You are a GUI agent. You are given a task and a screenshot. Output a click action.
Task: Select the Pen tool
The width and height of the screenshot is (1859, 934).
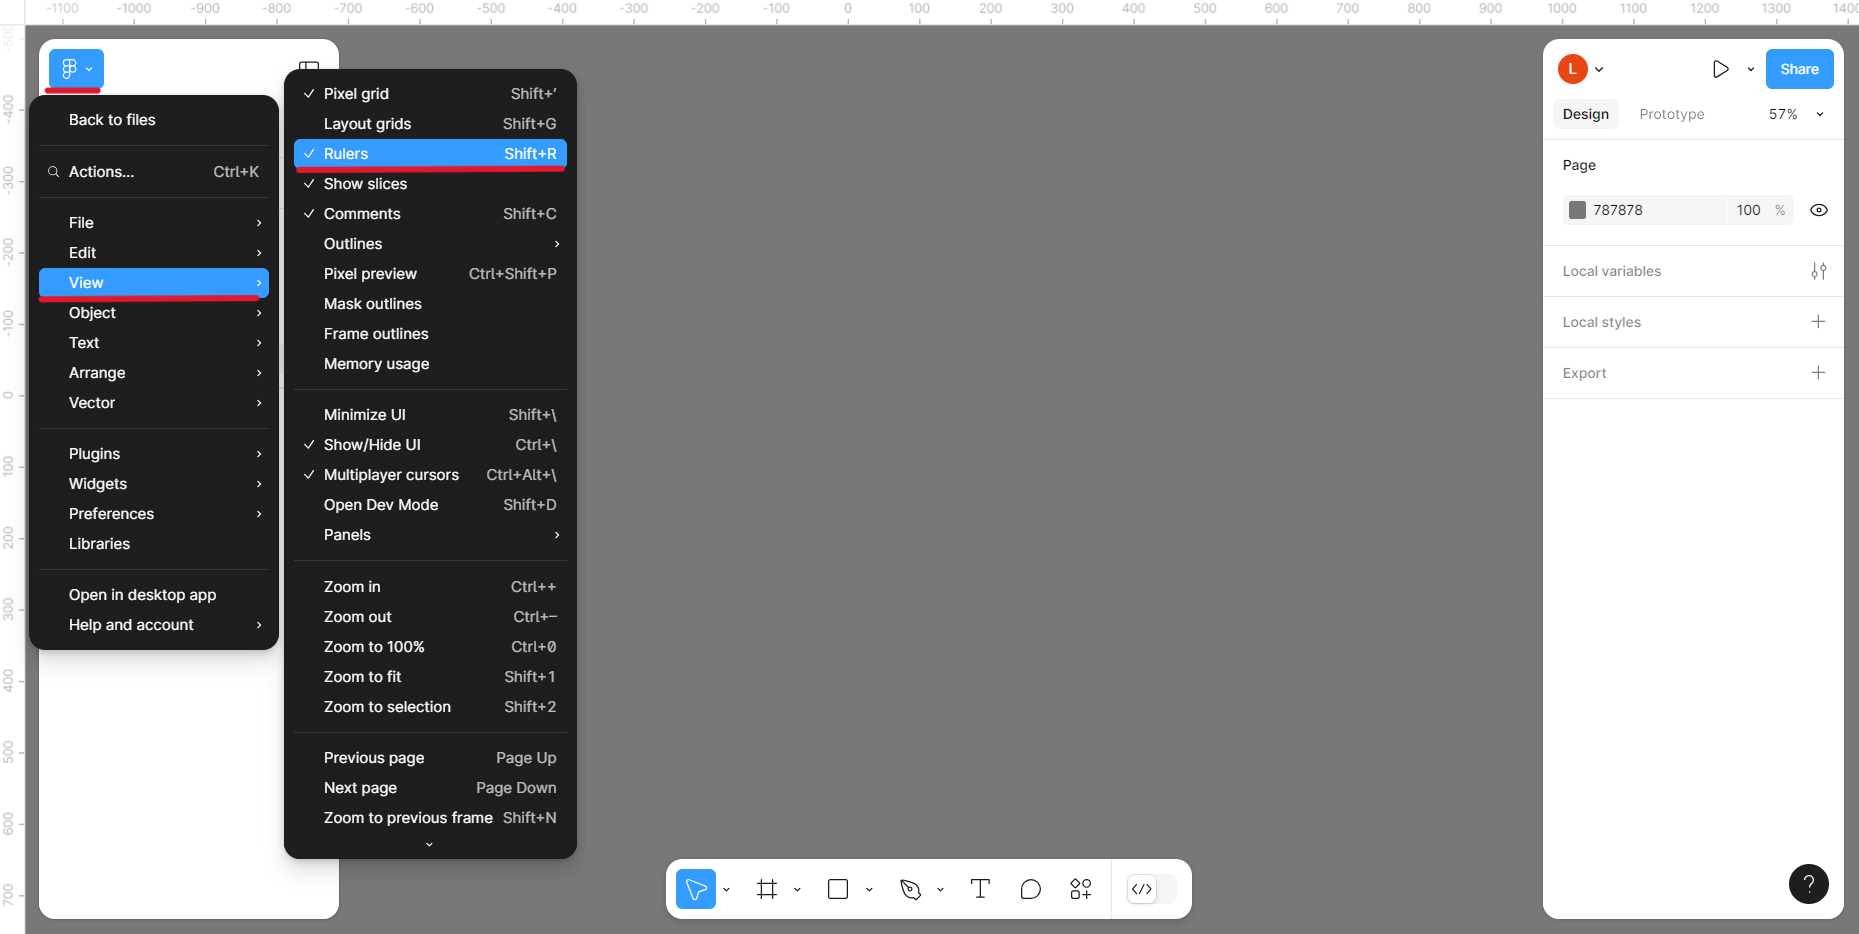pyautogui.click(x=910, y=889)
